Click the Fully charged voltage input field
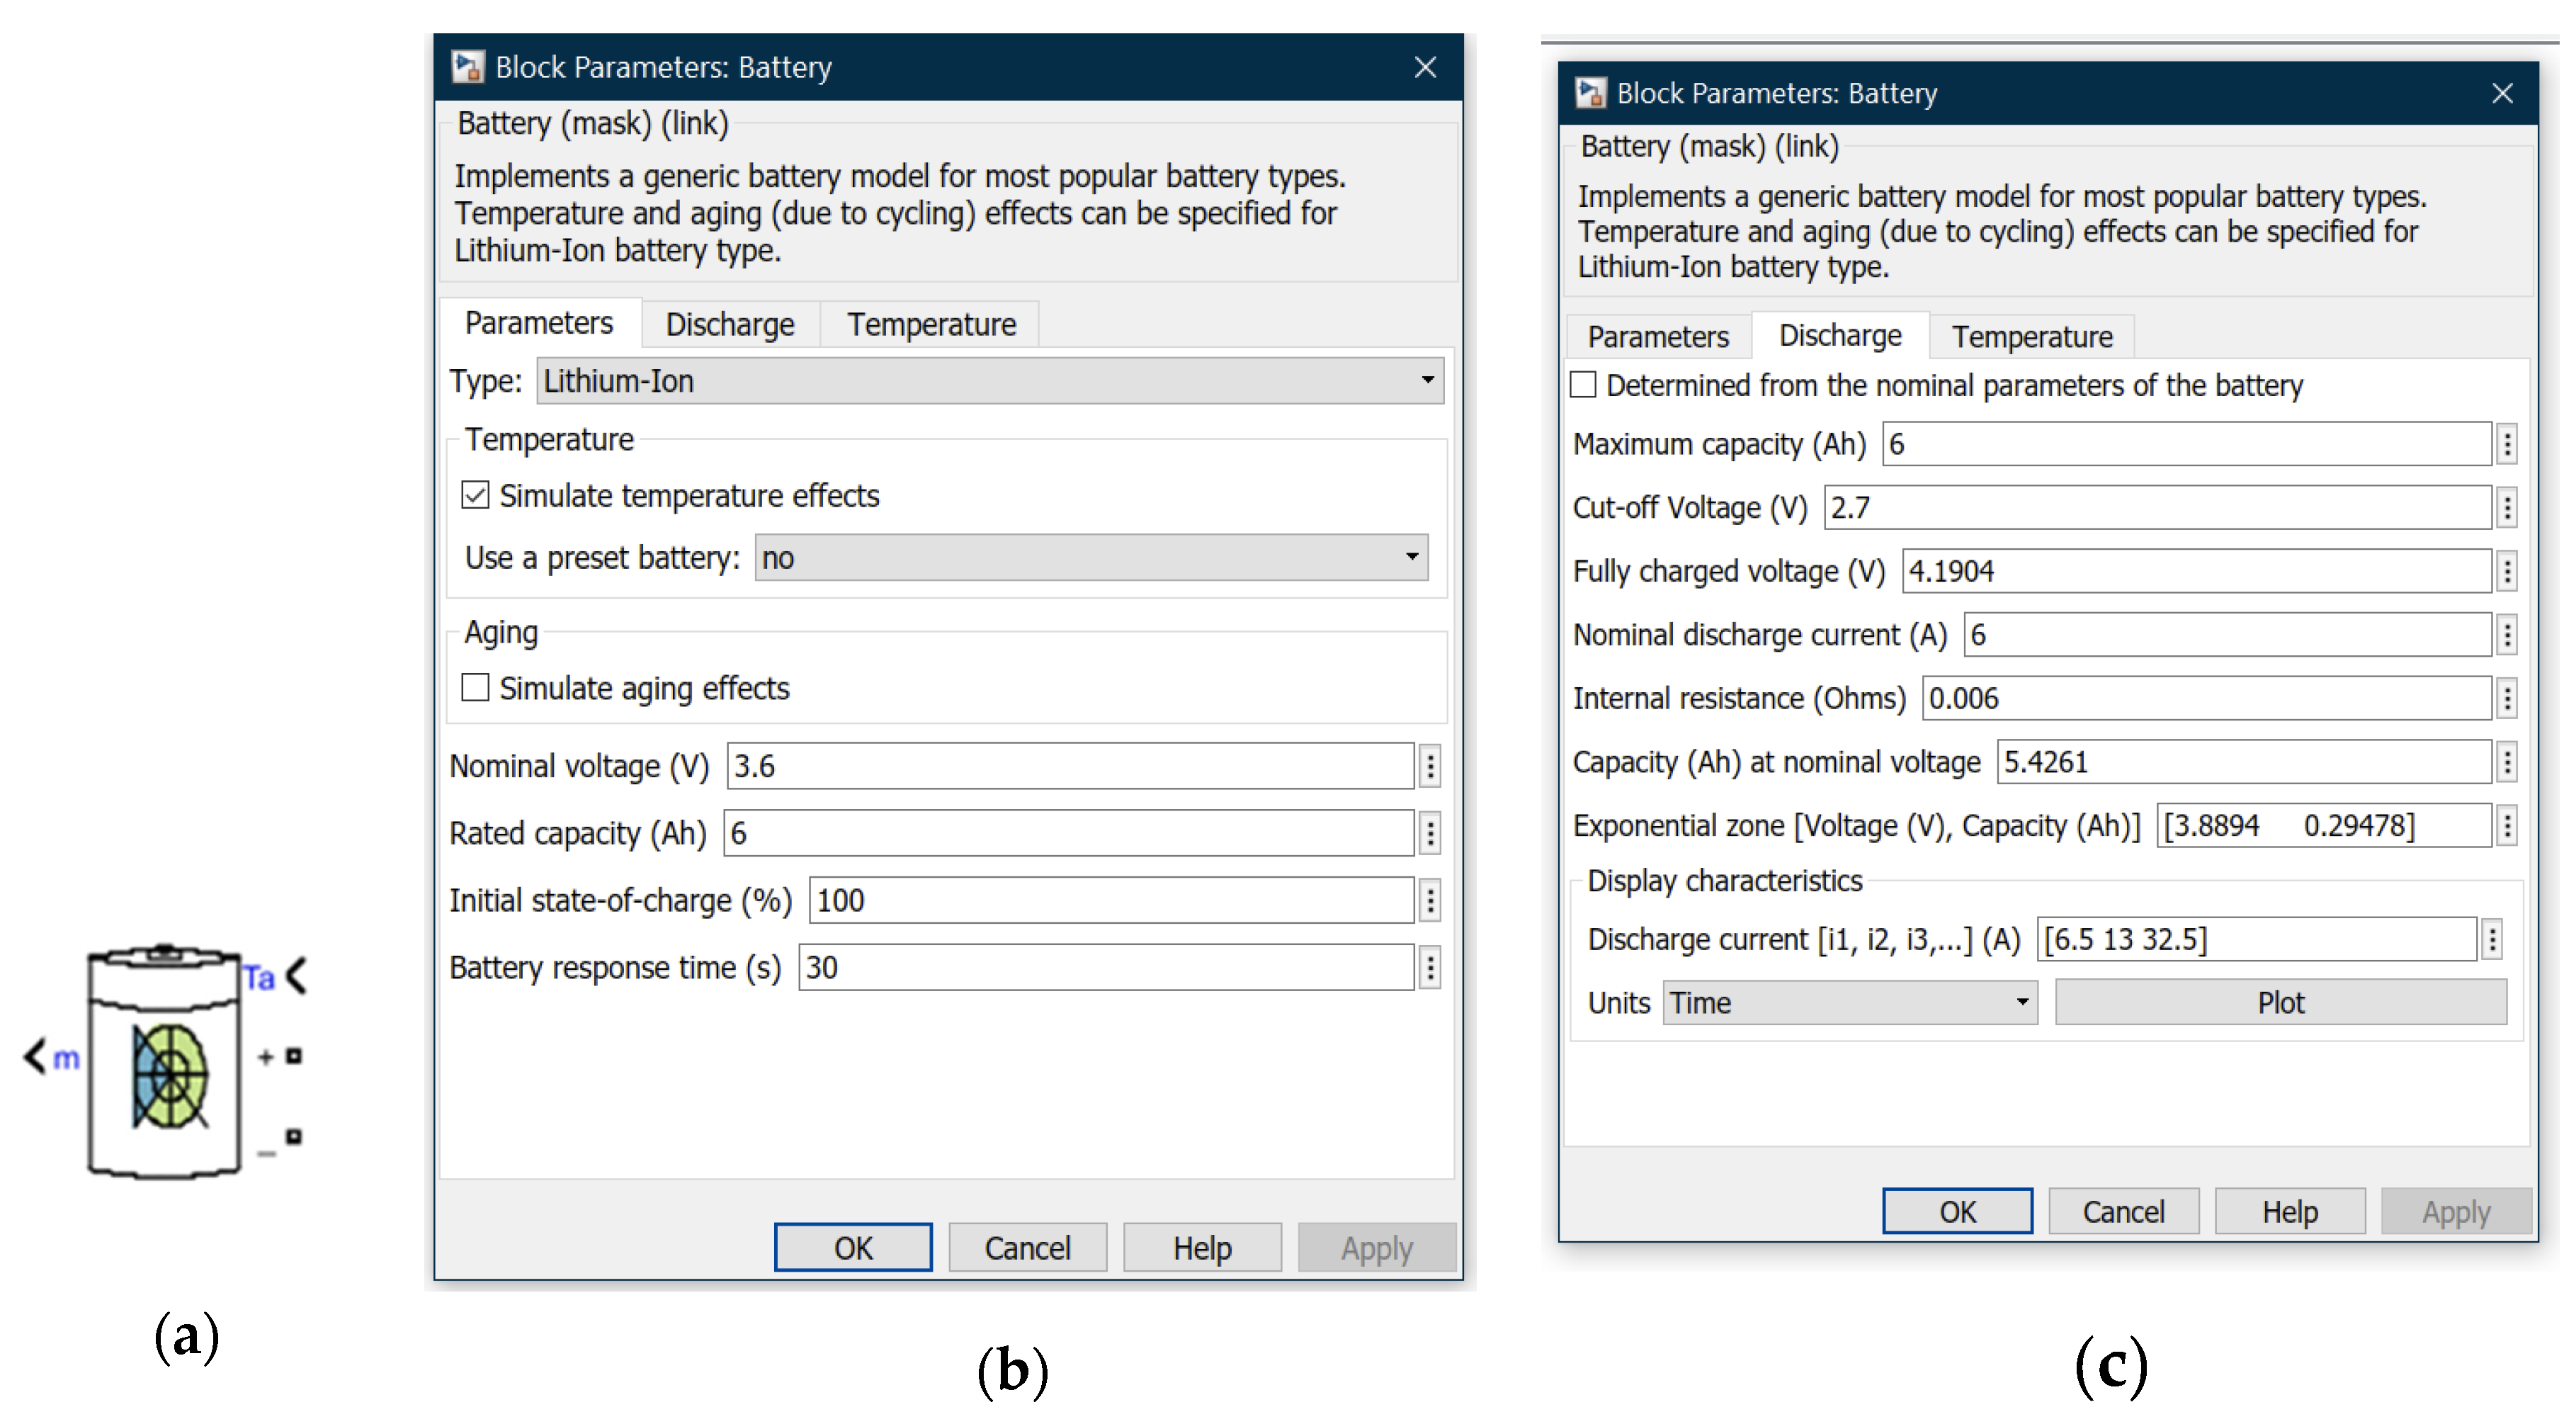The image size is (2576, 1424). click(2195, 572)
